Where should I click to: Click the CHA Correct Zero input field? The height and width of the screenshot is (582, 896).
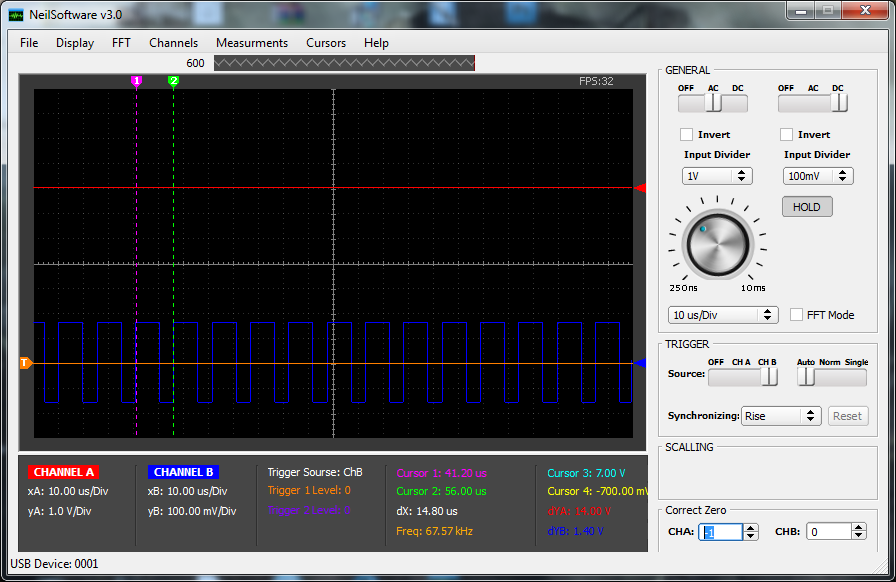tap(721, 532)
